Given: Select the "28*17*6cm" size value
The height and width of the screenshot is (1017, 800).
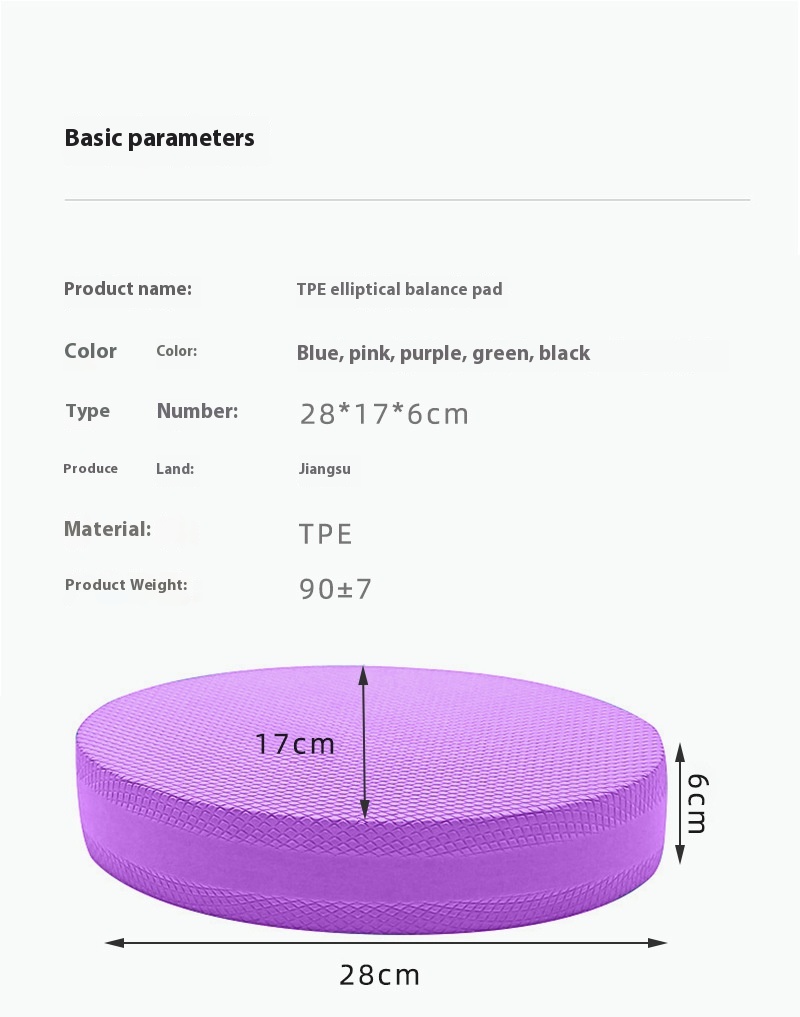Looking at the screenshot, I should pos(384,414).
